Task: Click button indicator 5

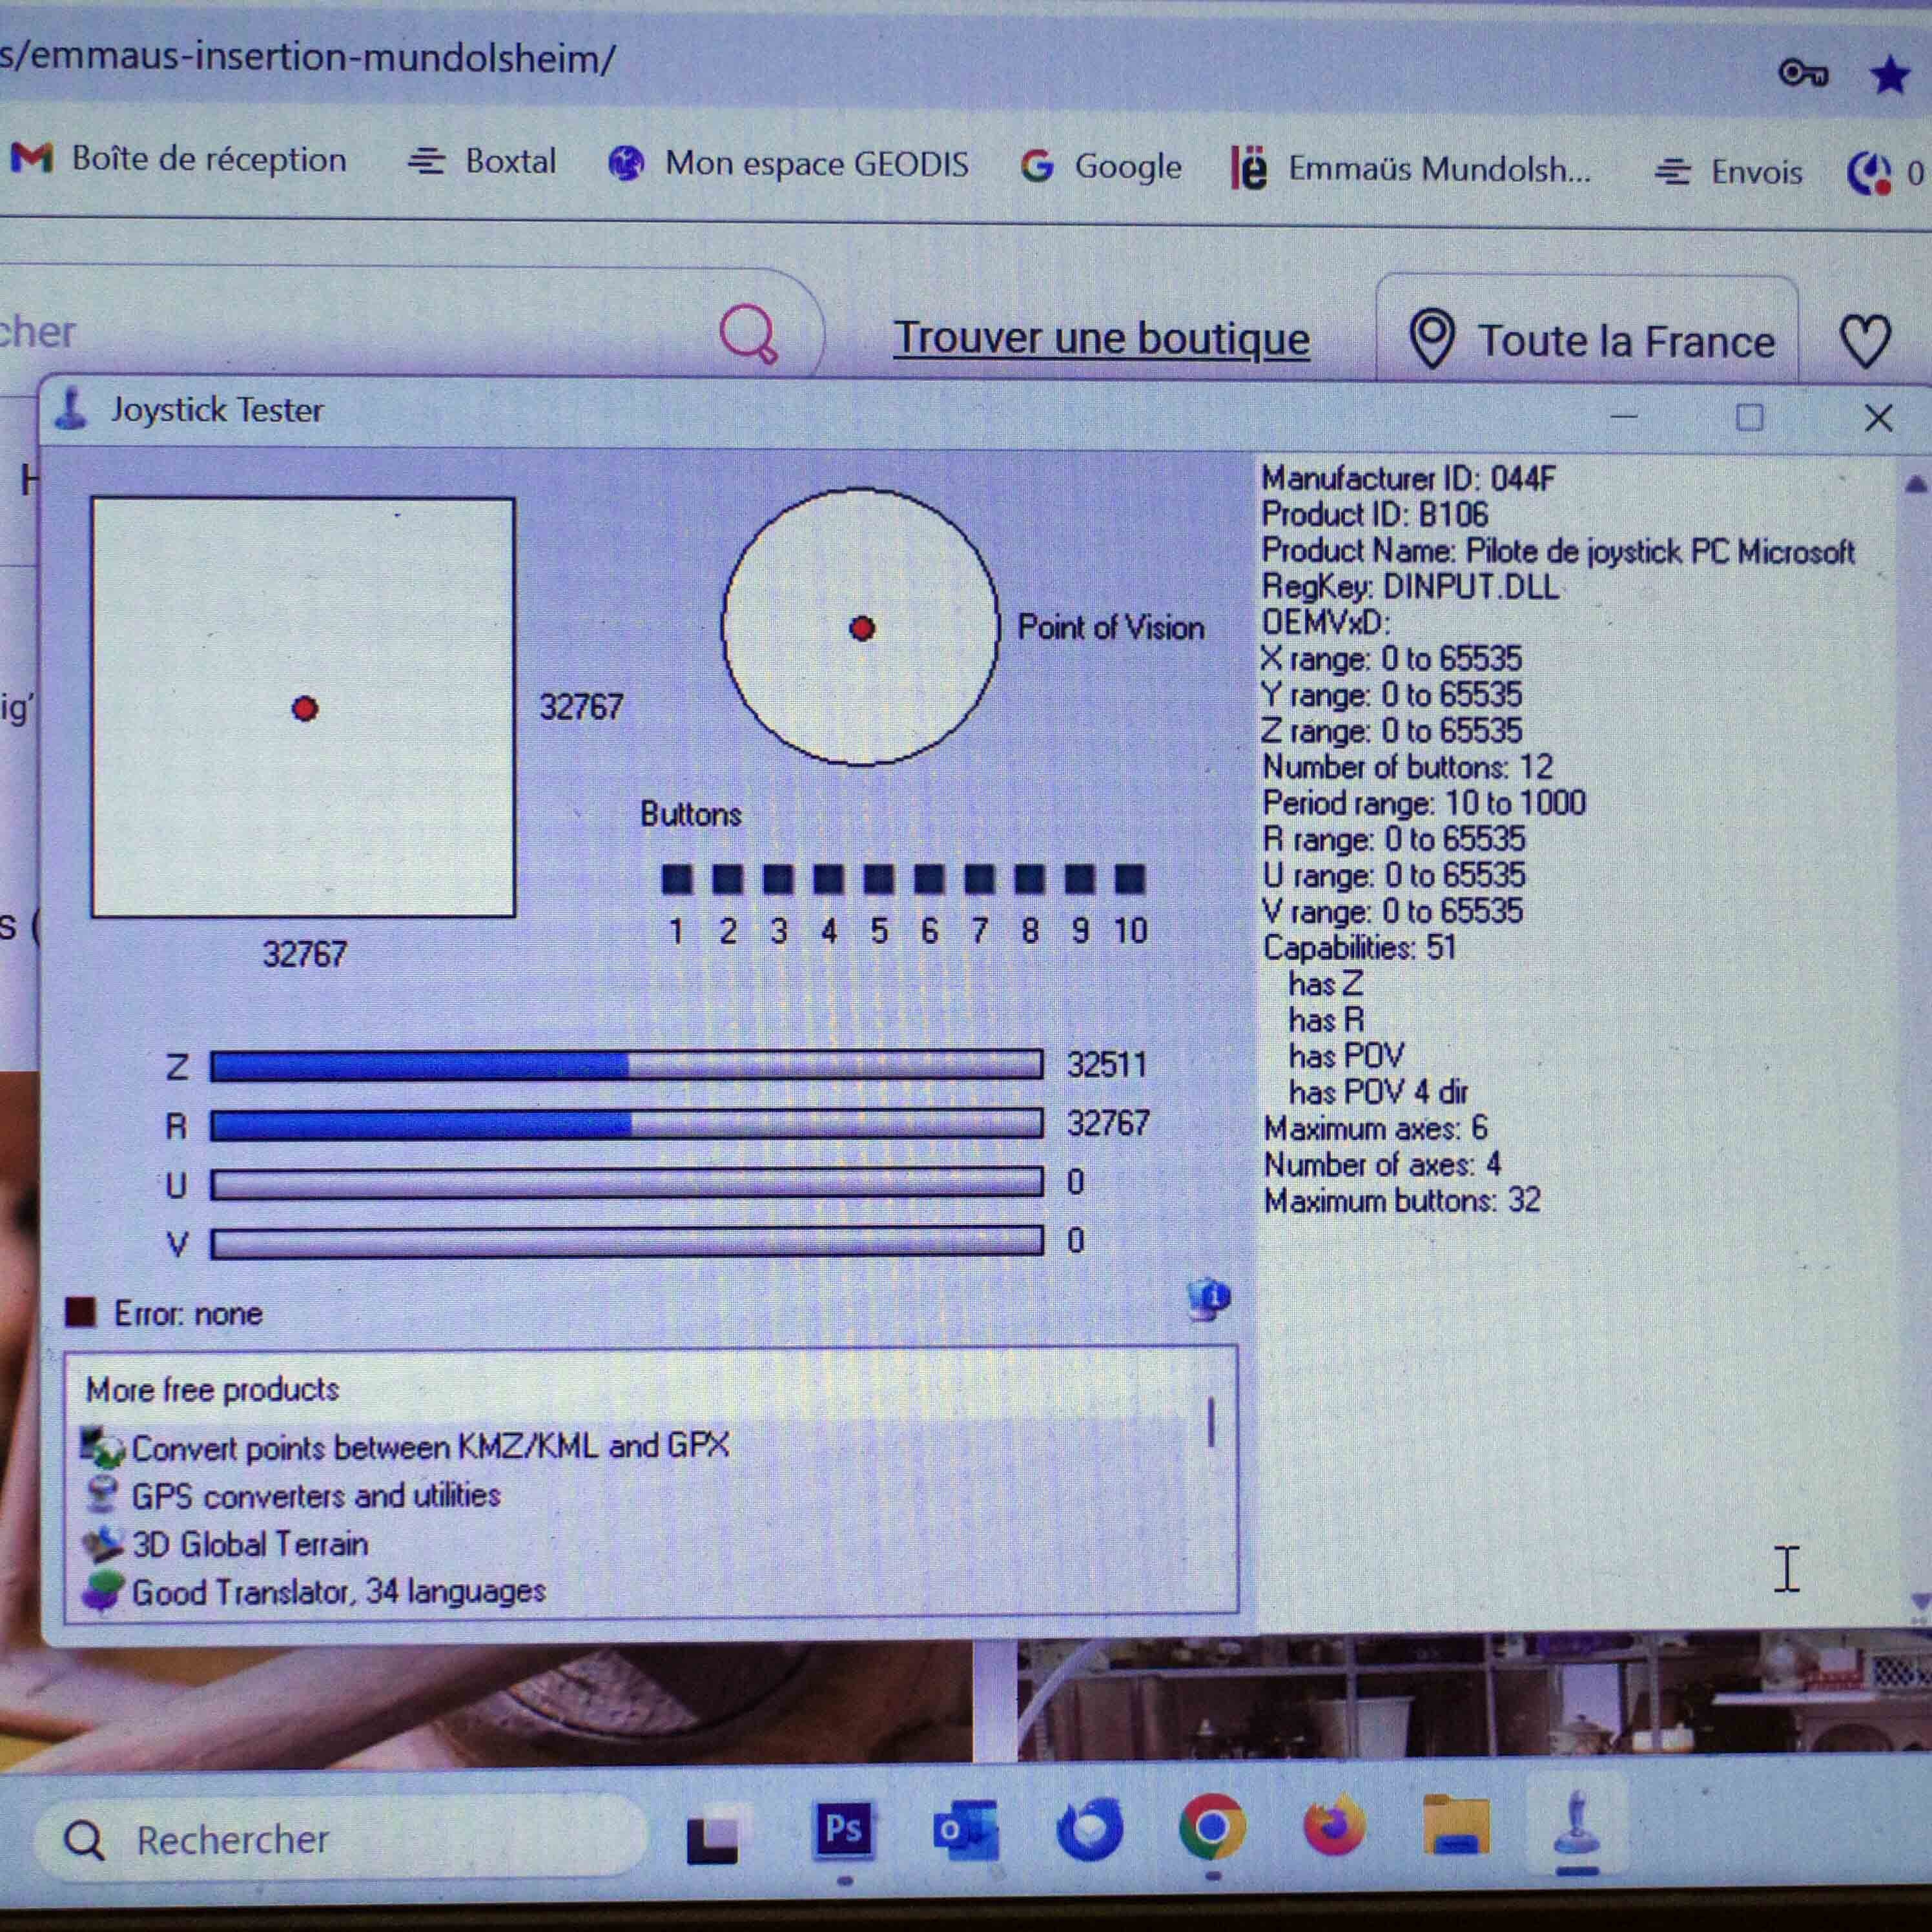Action: [x=878, y=879]
